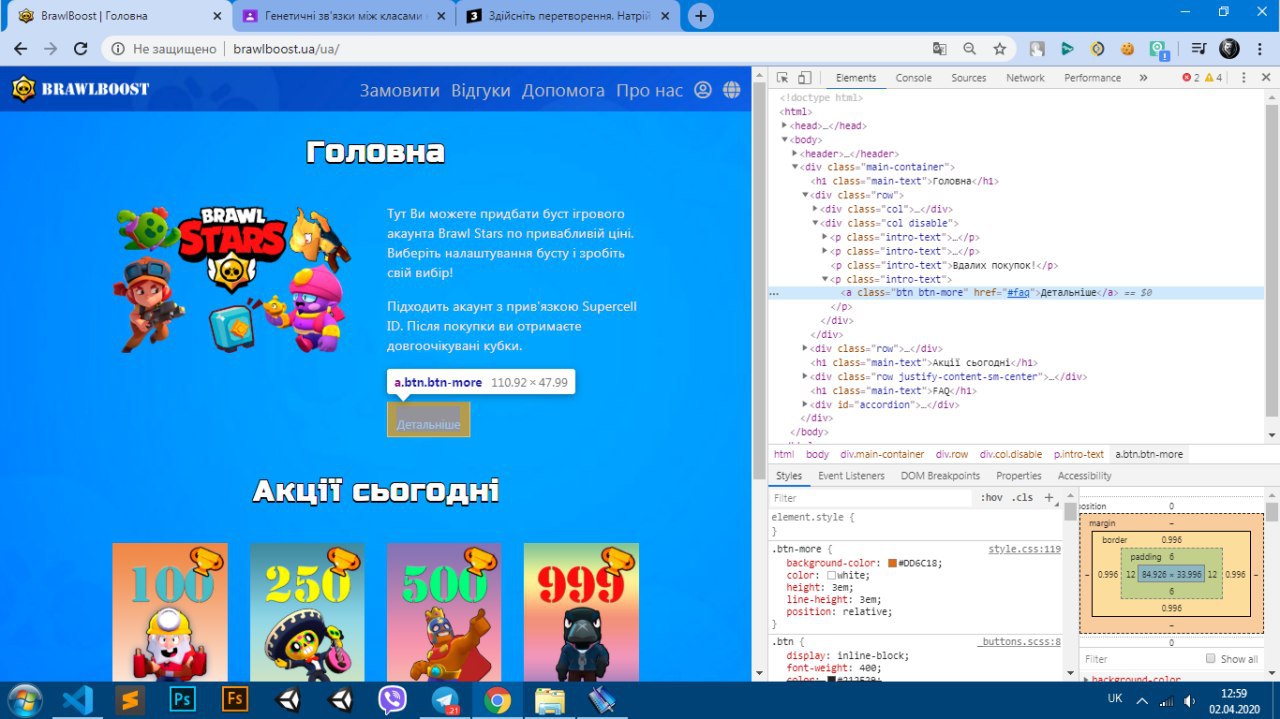Screen dimensions: 1280x719
Task: Switch to the Console tab
Action: click(913, 78)
